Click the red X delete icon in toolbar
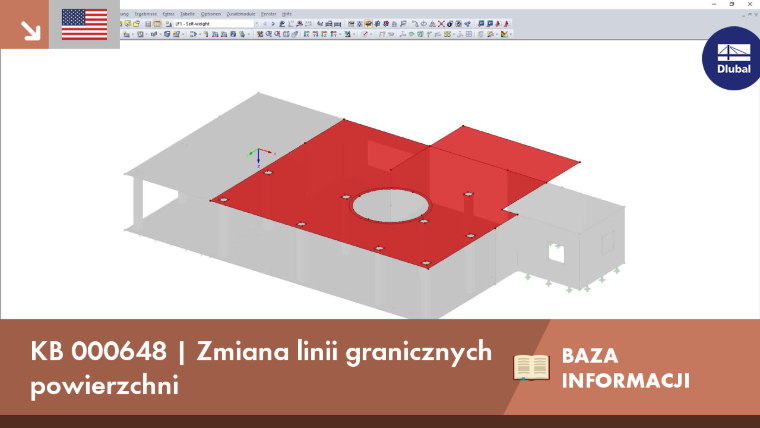 click(441, 24)
